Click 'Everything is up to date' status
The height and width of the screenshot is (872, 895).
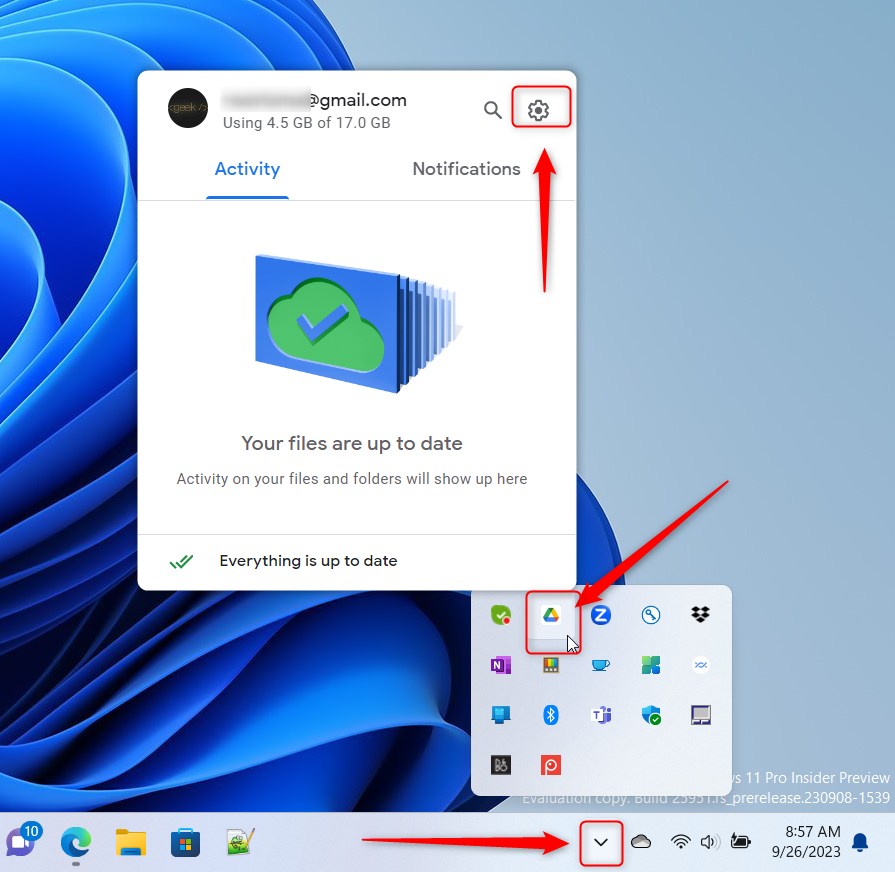308,561
